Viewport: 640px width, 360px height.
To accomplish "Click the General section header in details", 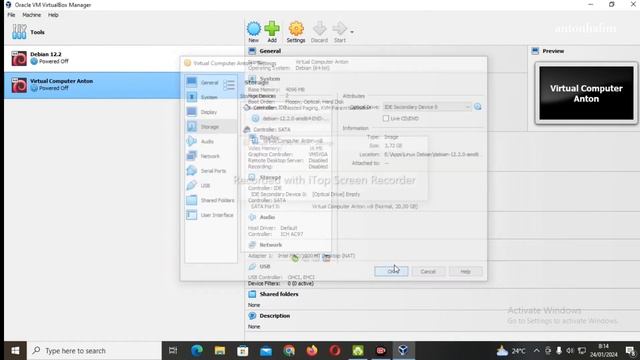I will (x=270, y=51).
